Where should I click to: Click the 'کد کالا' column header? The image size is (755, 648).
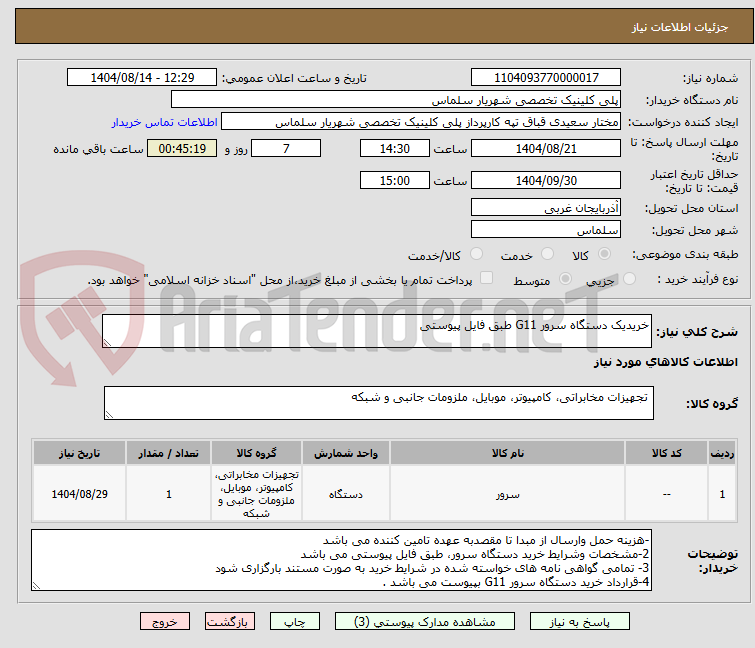(666, 453)
